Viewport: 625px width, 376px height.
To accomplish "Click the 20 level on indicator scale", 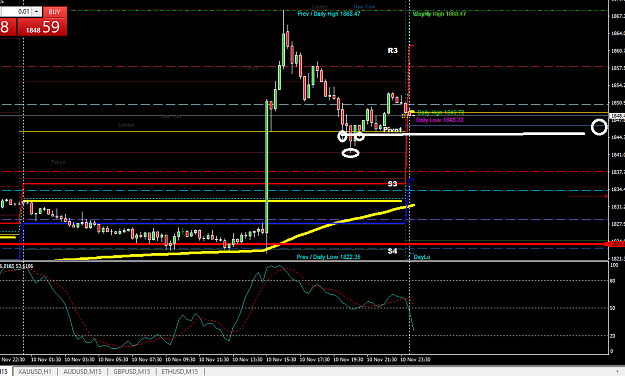I will tap(613, 336).
